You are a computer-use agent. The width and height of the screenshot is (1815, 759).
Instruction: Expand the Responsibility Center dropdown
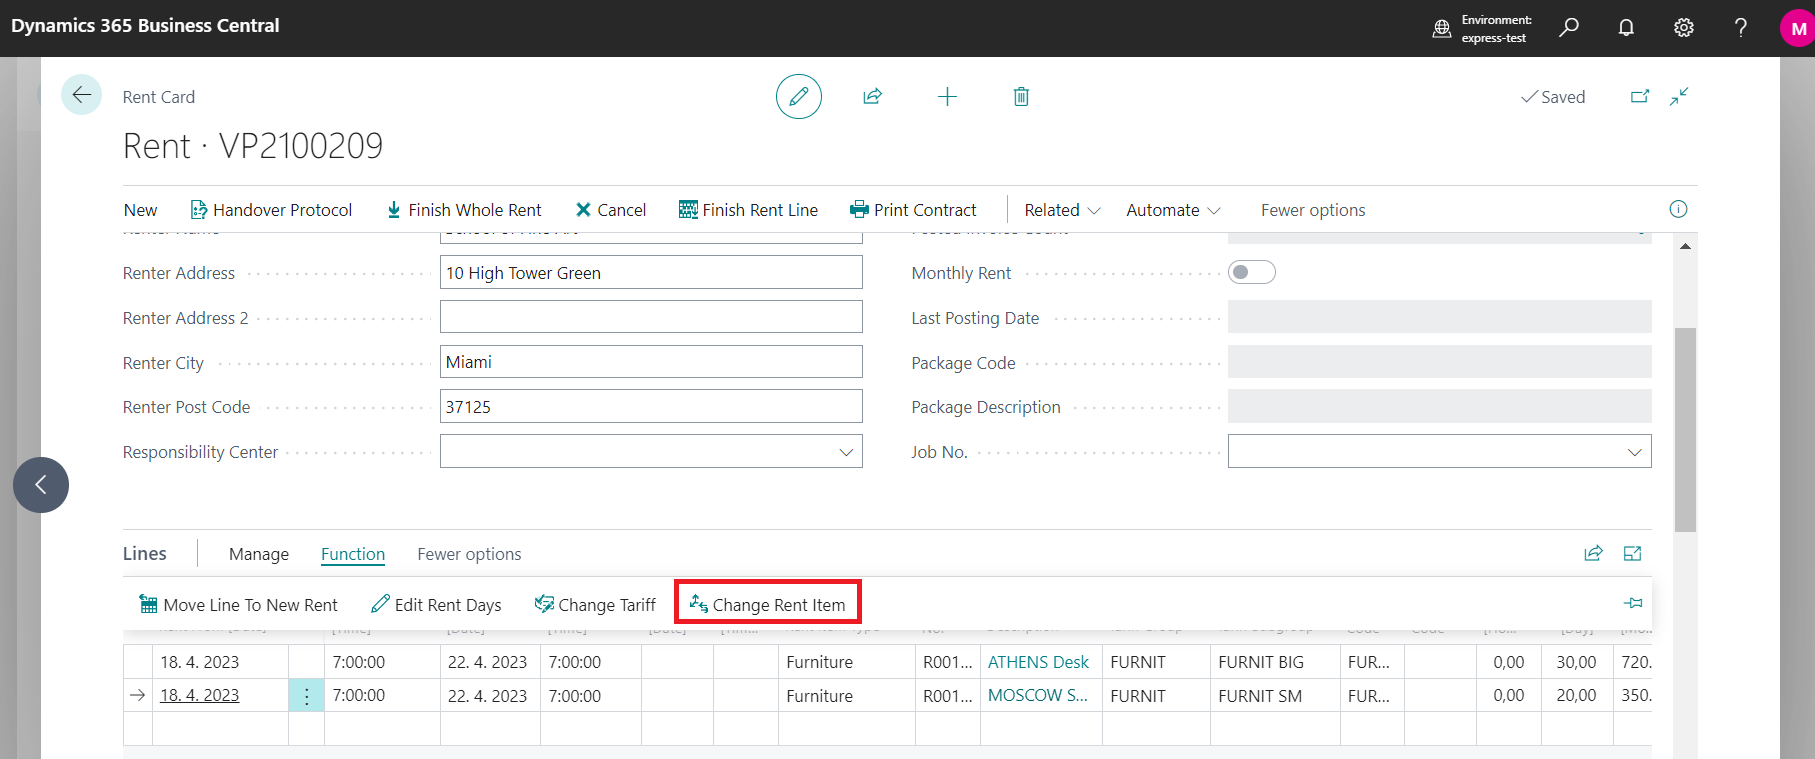845,452
